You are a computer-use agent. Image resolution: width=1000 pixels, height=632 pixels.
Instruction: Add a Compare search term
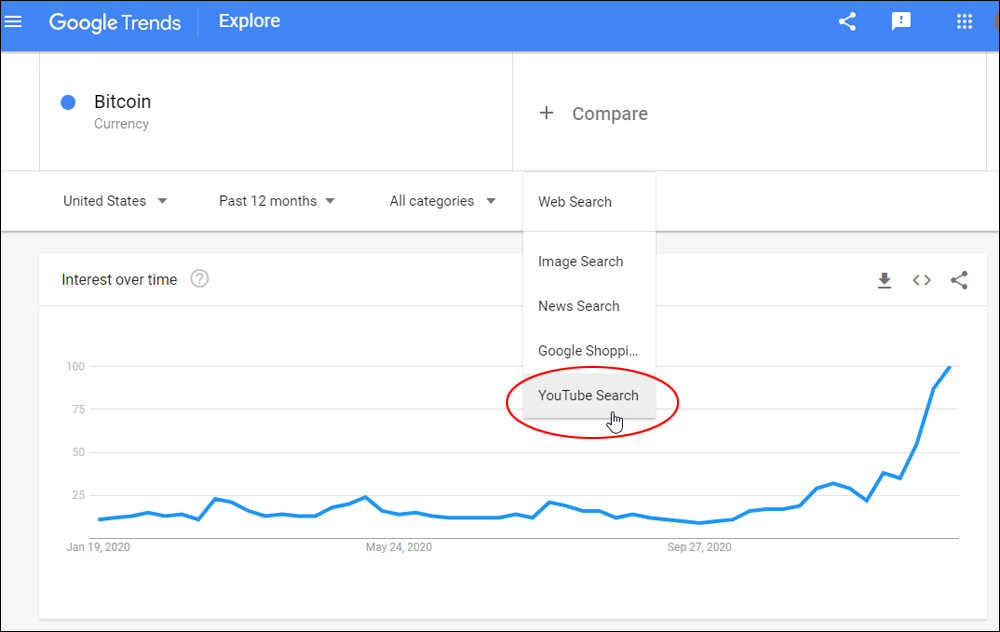594,114
